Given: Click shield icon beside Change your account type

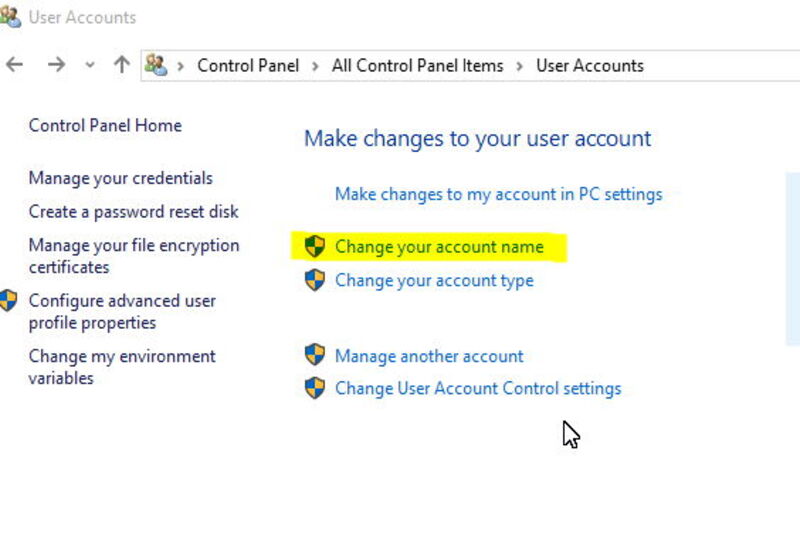Looking at the screenshot, I should [x=315, y=280].
